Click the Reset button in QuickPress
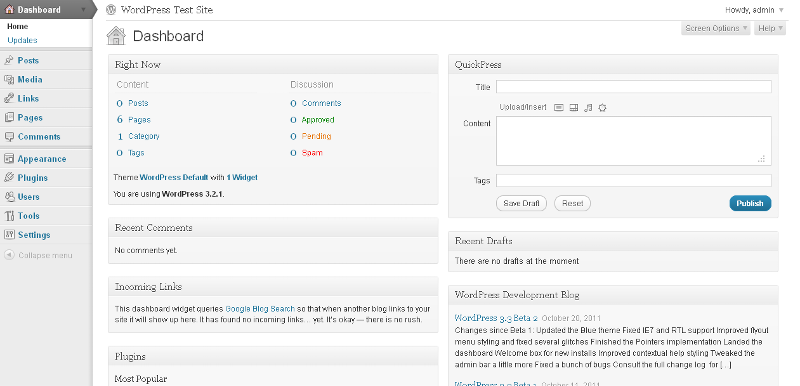The height and width of the screenshot is (386, 800). pos(572,203)
